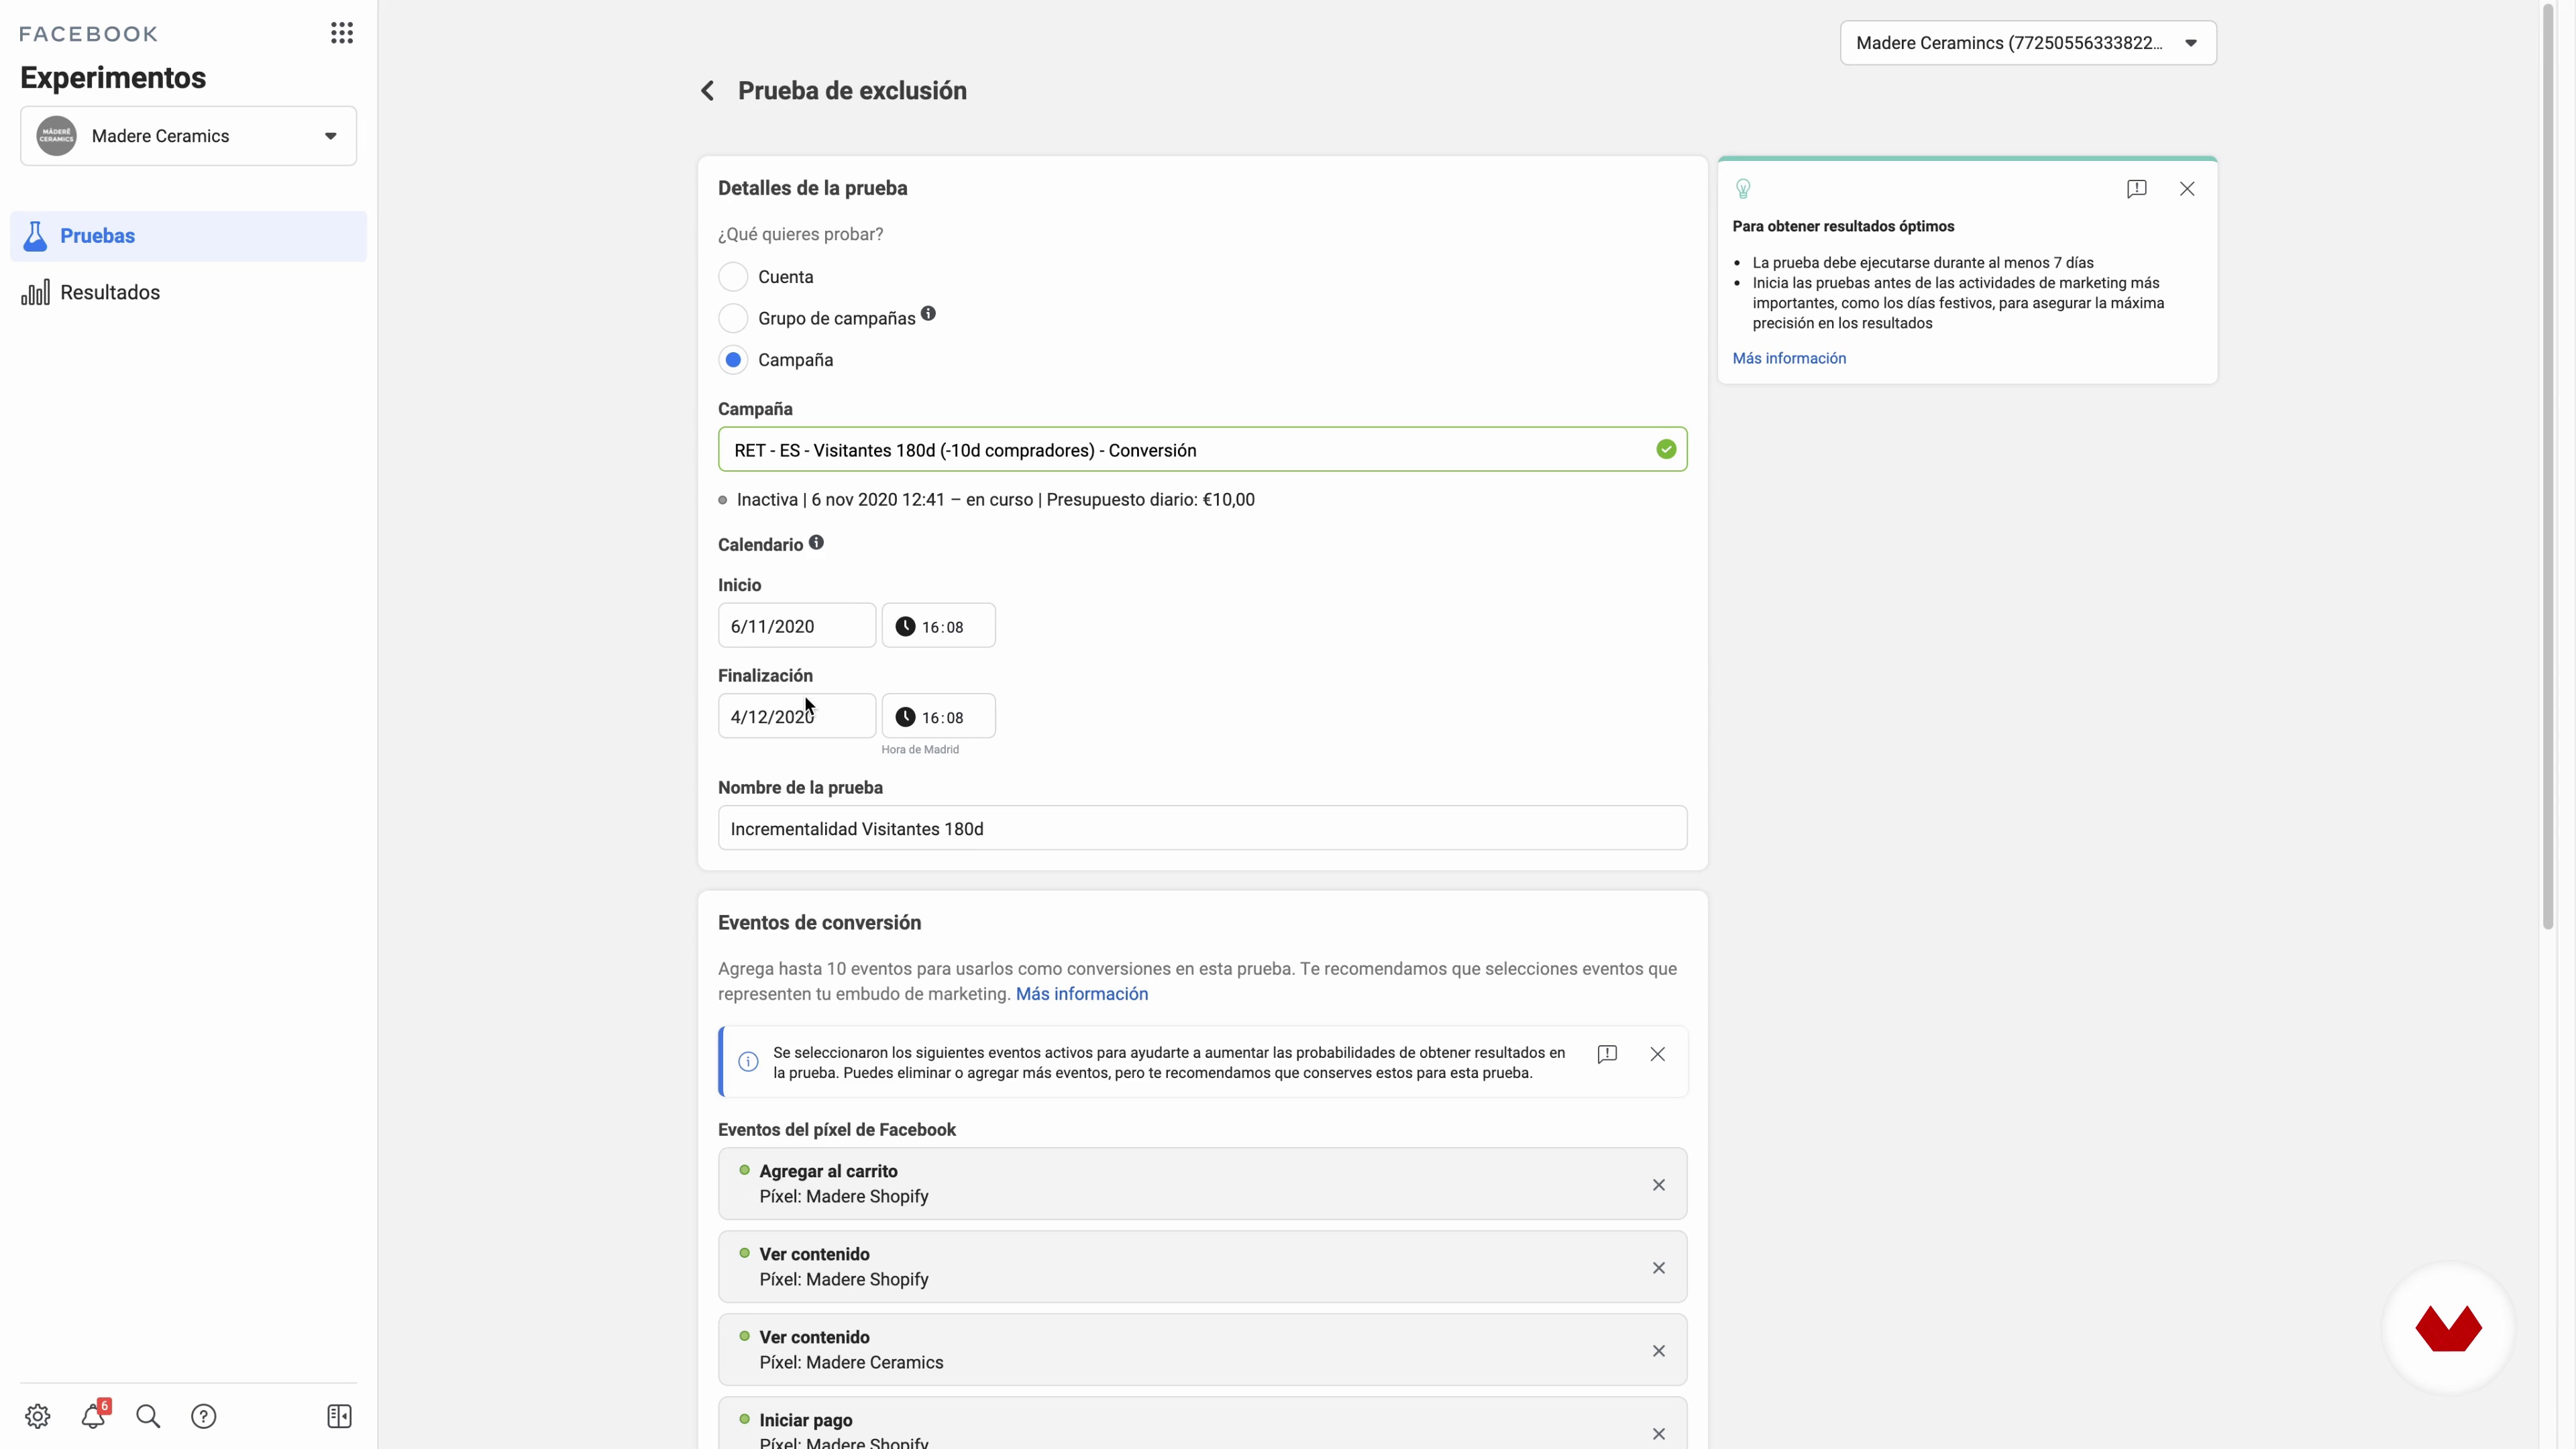Click the info circle icon in events banner
Screen dimensions: 2576x1449
click(748, 1062)
